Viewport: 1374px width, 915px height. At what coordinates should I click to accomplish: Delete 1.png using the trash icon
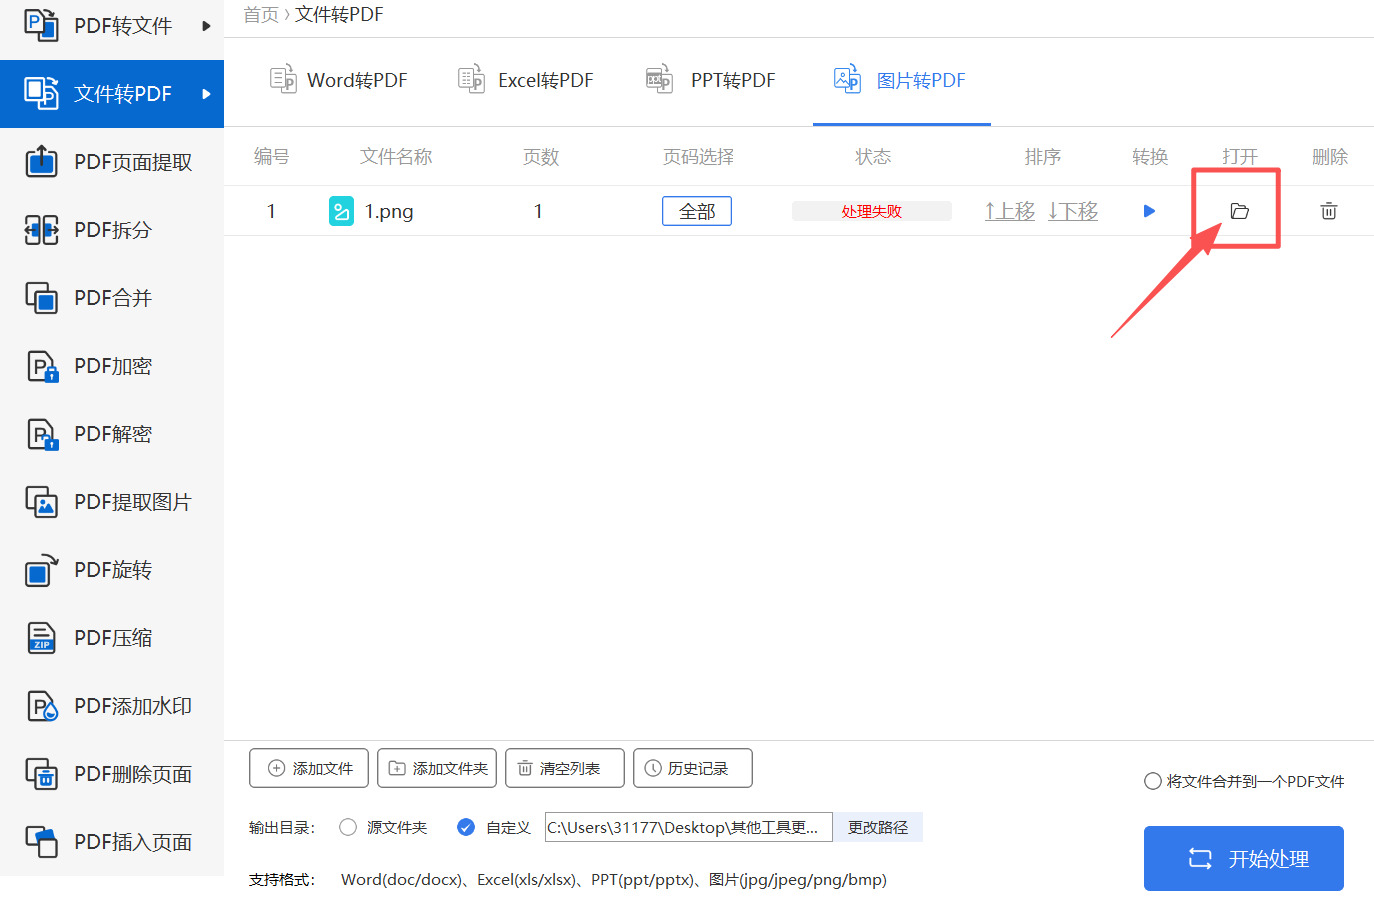click(1328, 211)
